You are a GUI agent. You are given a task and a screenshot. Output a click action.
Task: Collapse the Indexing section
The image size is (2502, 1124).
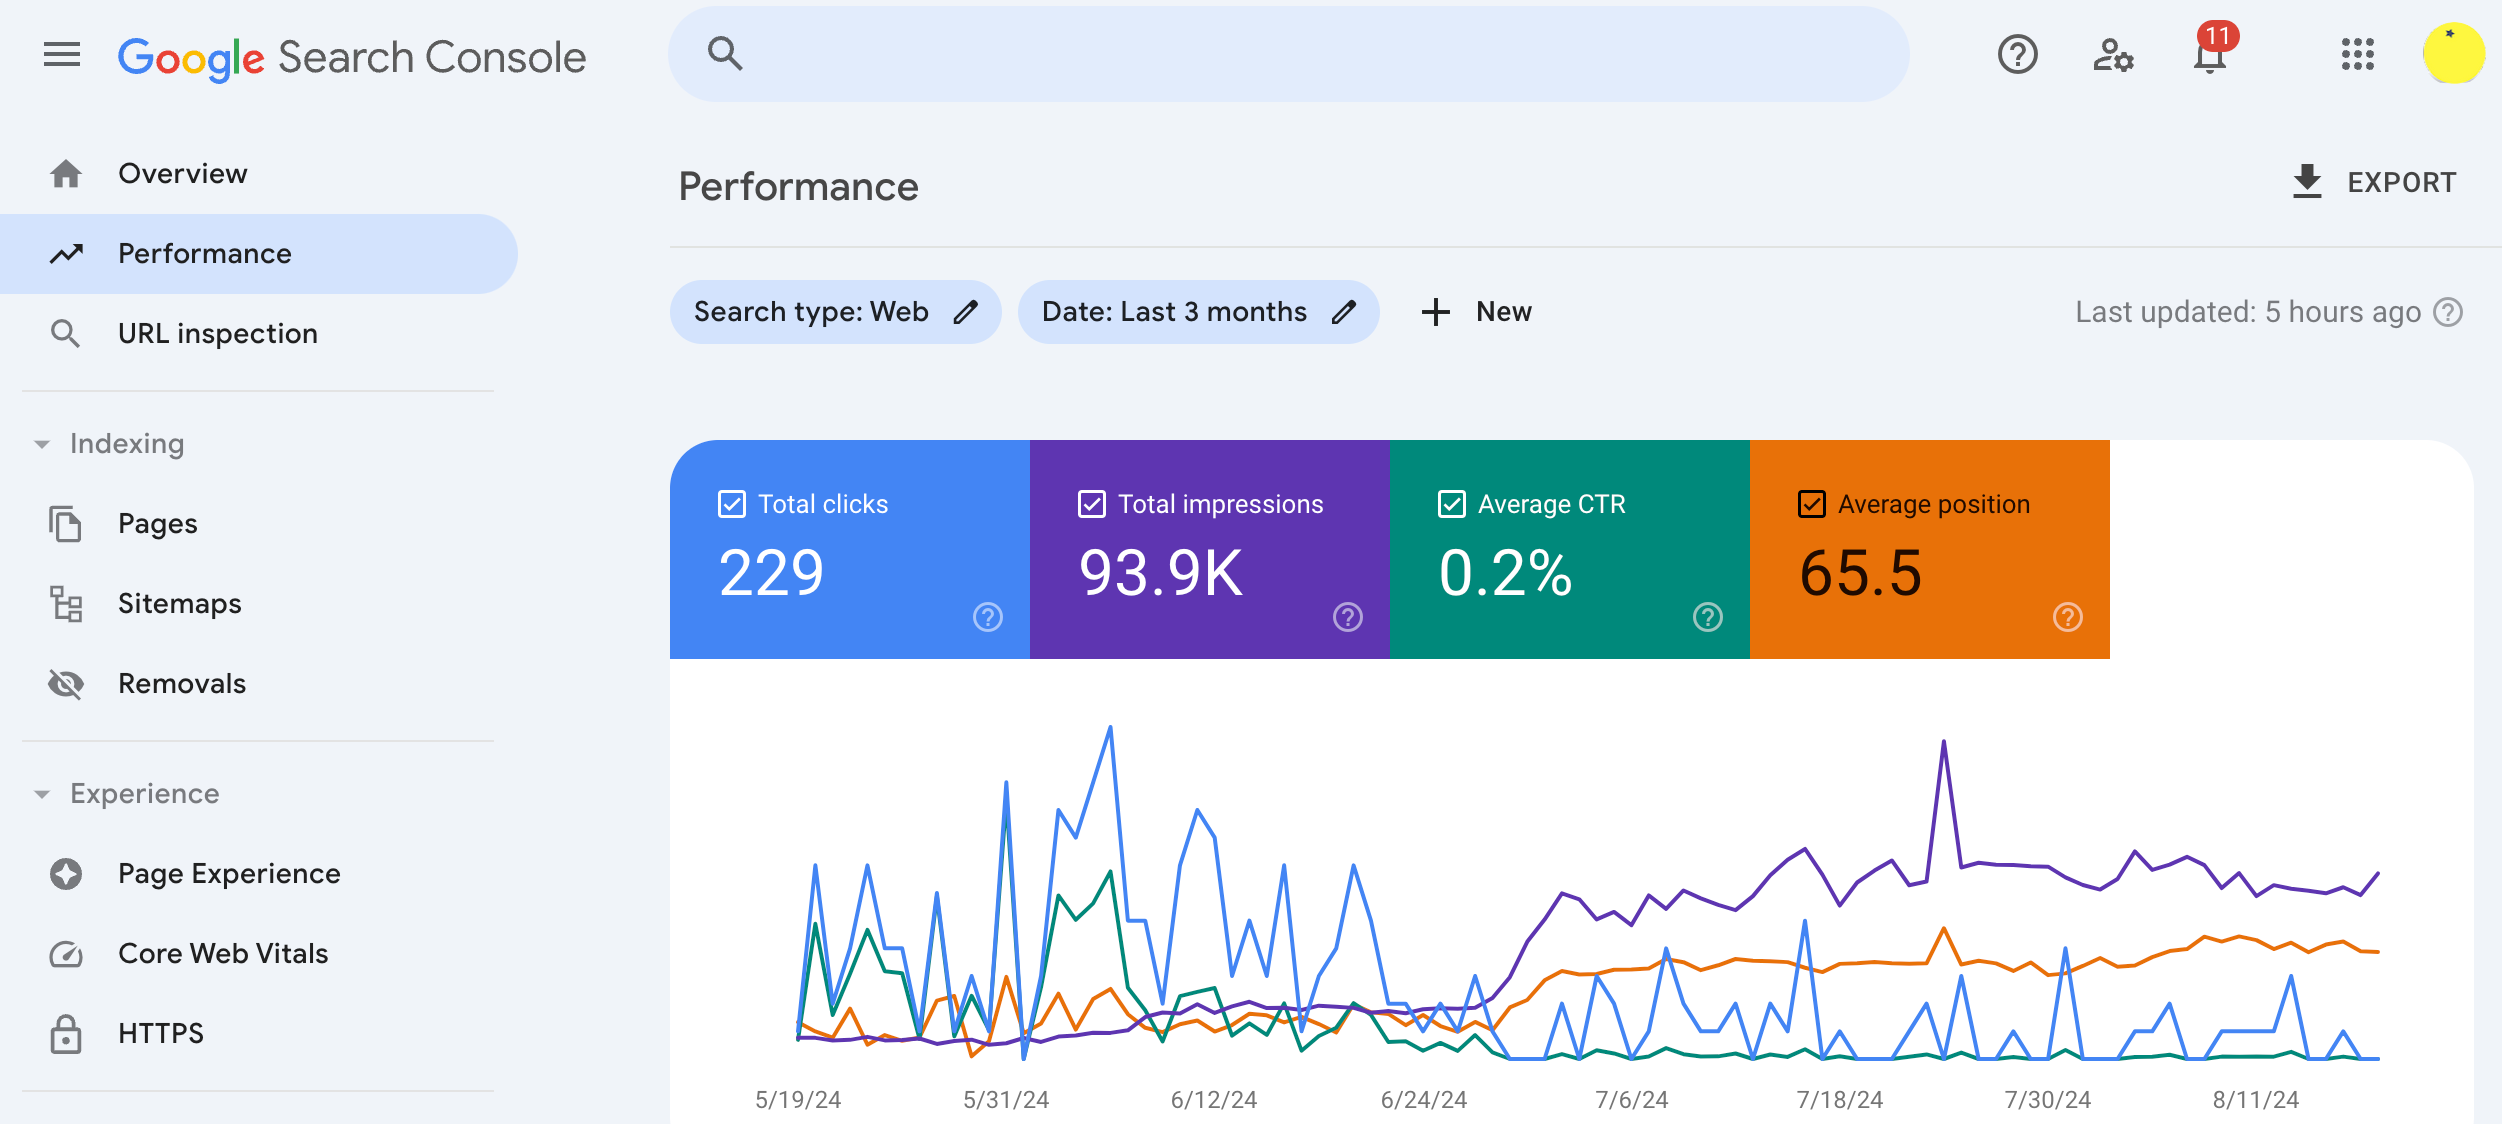41,443
